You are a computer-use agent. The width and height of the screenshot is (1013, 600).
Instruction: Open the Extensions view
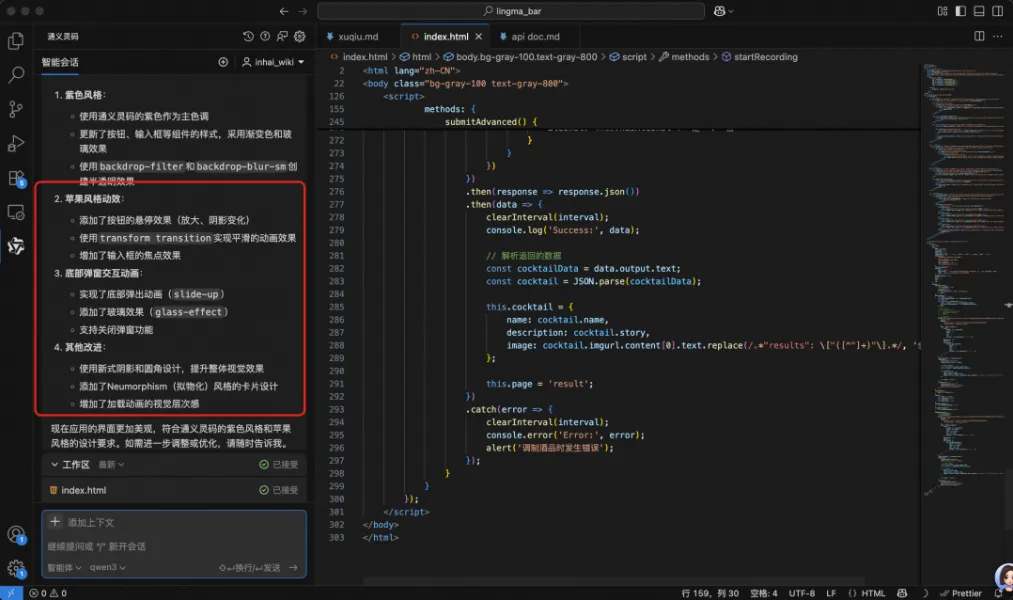pyautogui.click(x=16, y=178)
